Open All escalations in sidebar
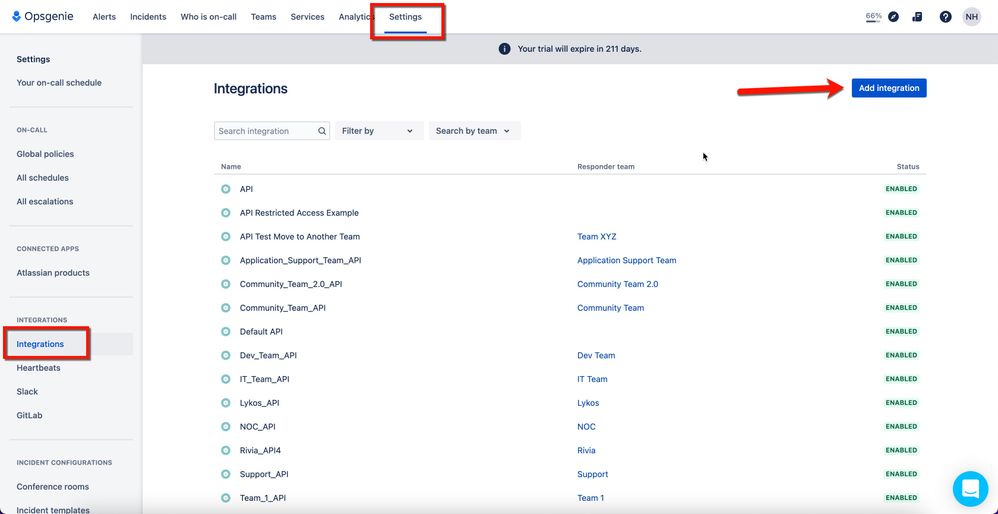This screenshot has height=514, width=998. tap(45, 202)
